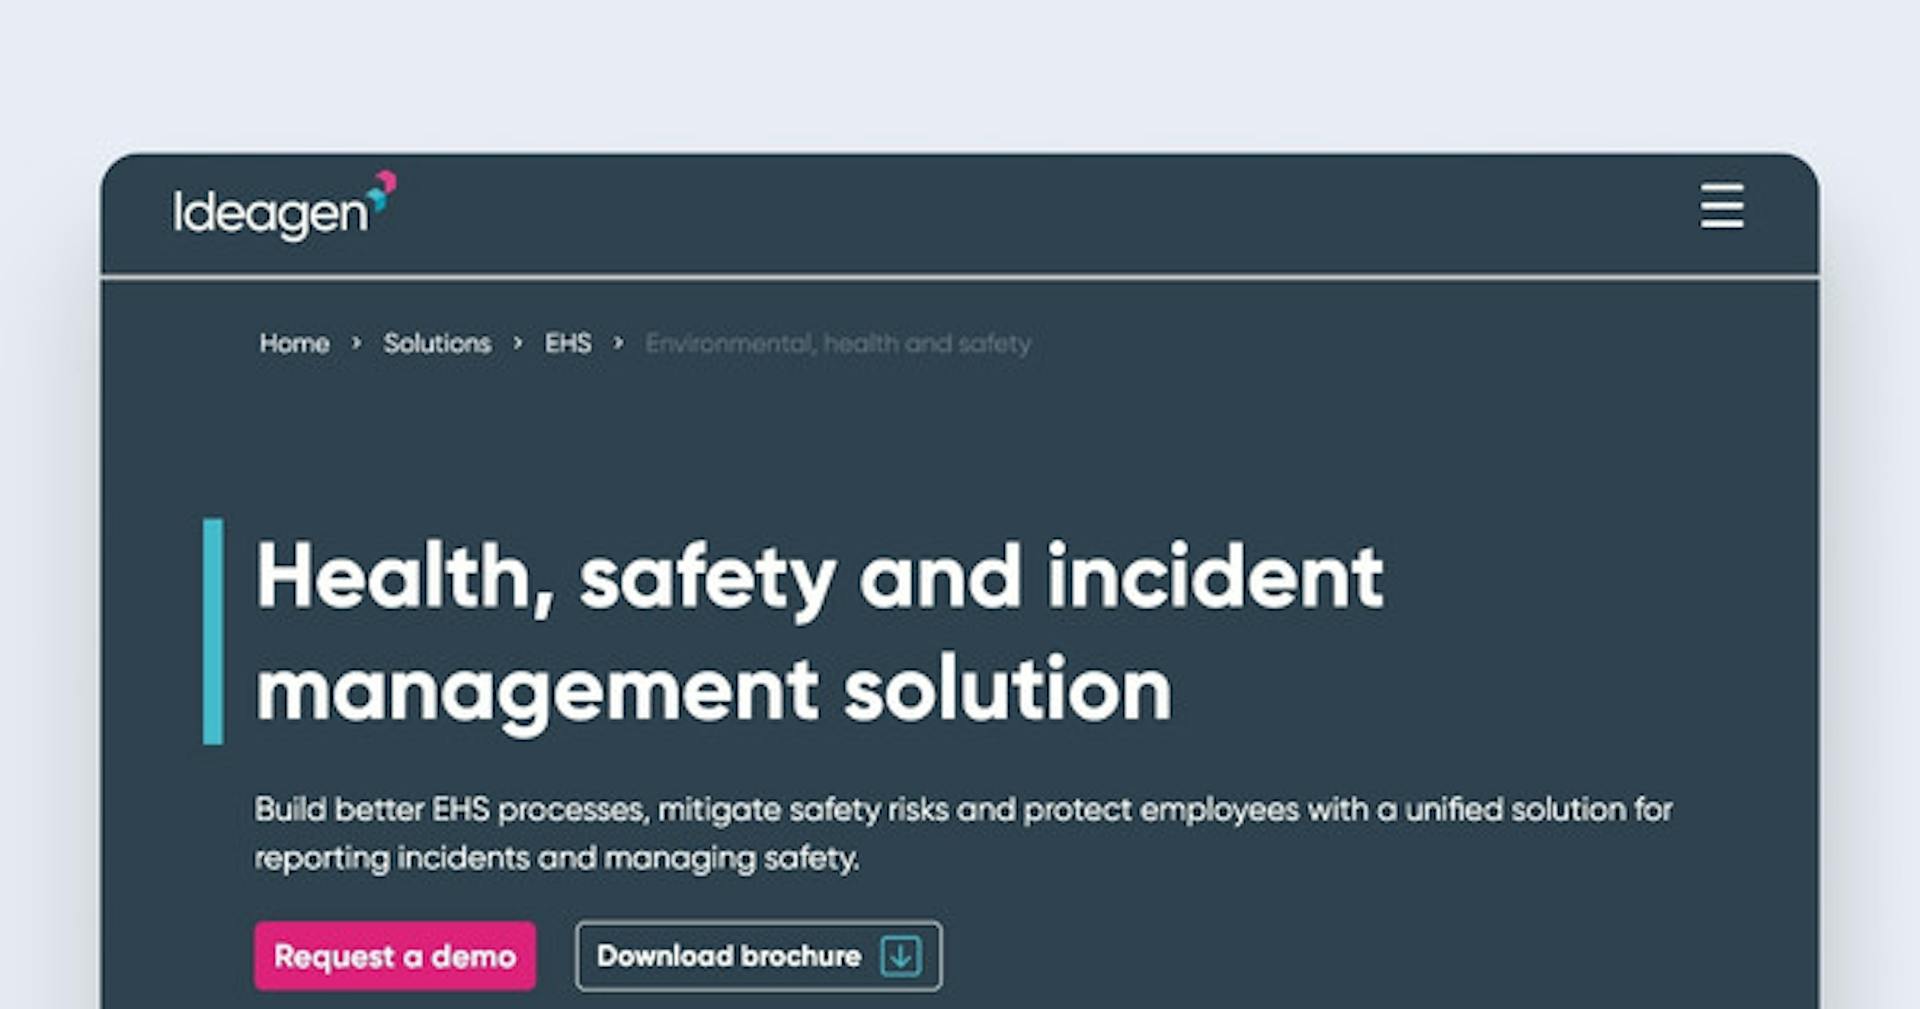This screenshot has width=1920, height=1009.
Task: Go to Home breadcrumb
Action: pos(294,343)
